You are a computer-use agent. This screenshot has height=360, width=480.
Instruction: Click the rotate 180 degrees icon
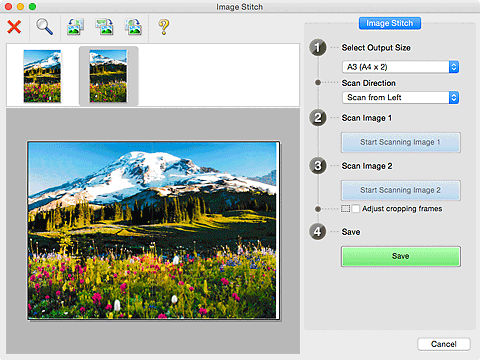(105, 27)
